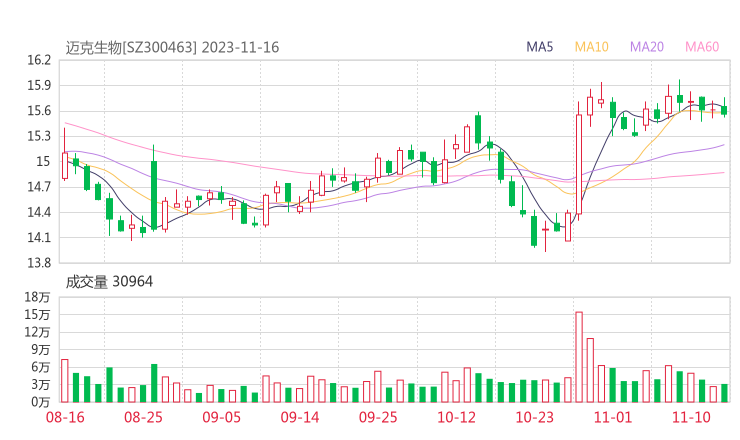Image resolution: width=740 pixels, height=440 pixels.
Task: Click the 15.6 price axis value
Action: coord(39,111)
